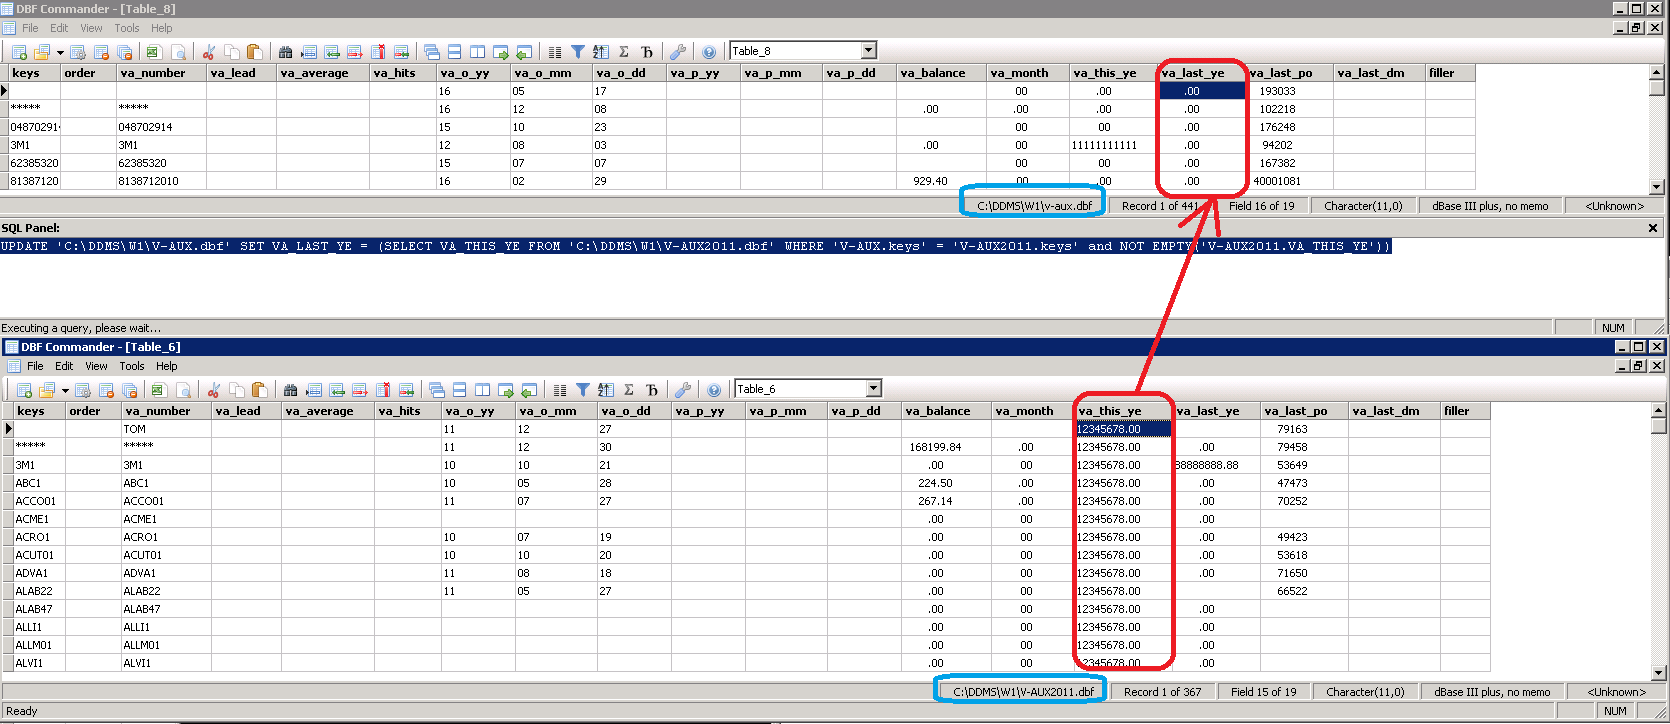Close the SQL Panel with its X
The image size is (1670, 724).
tap(1653, 228)
